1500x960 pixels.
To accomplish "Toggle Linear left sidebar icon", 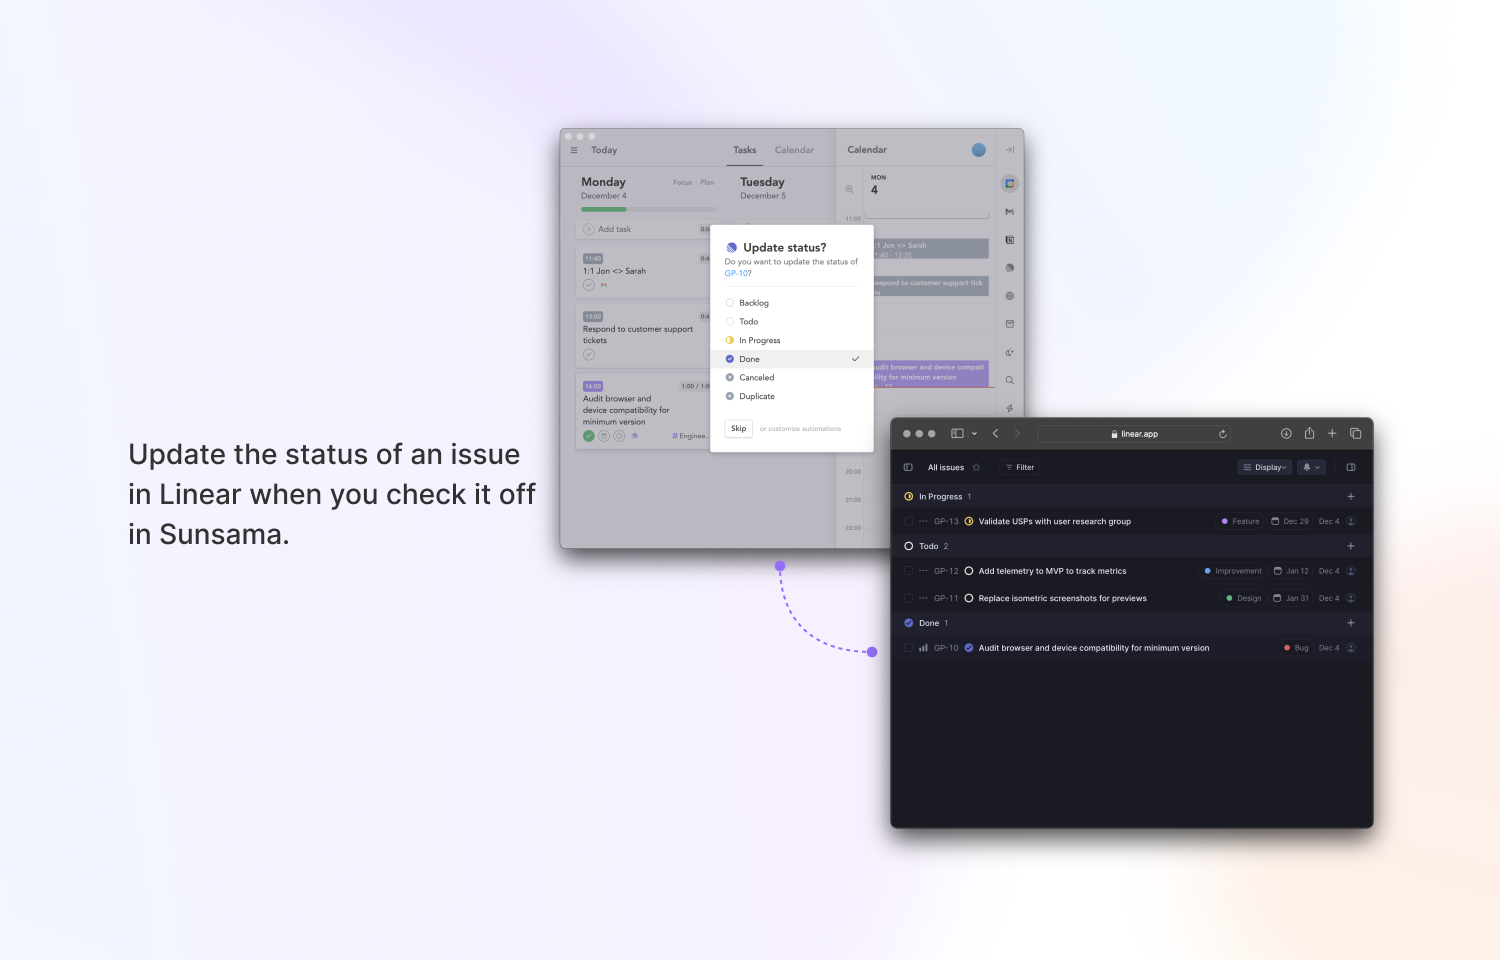I will tap(908, 467).
